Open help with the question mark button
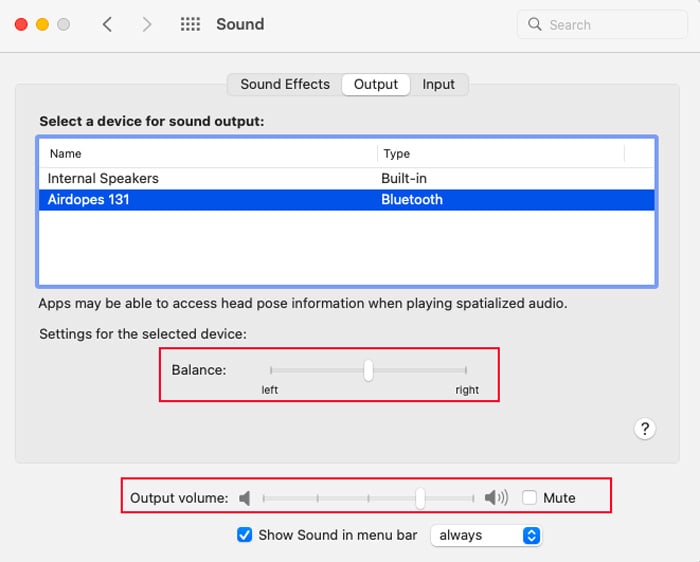The height and width of the screenshot is (562, 700). 645,429
